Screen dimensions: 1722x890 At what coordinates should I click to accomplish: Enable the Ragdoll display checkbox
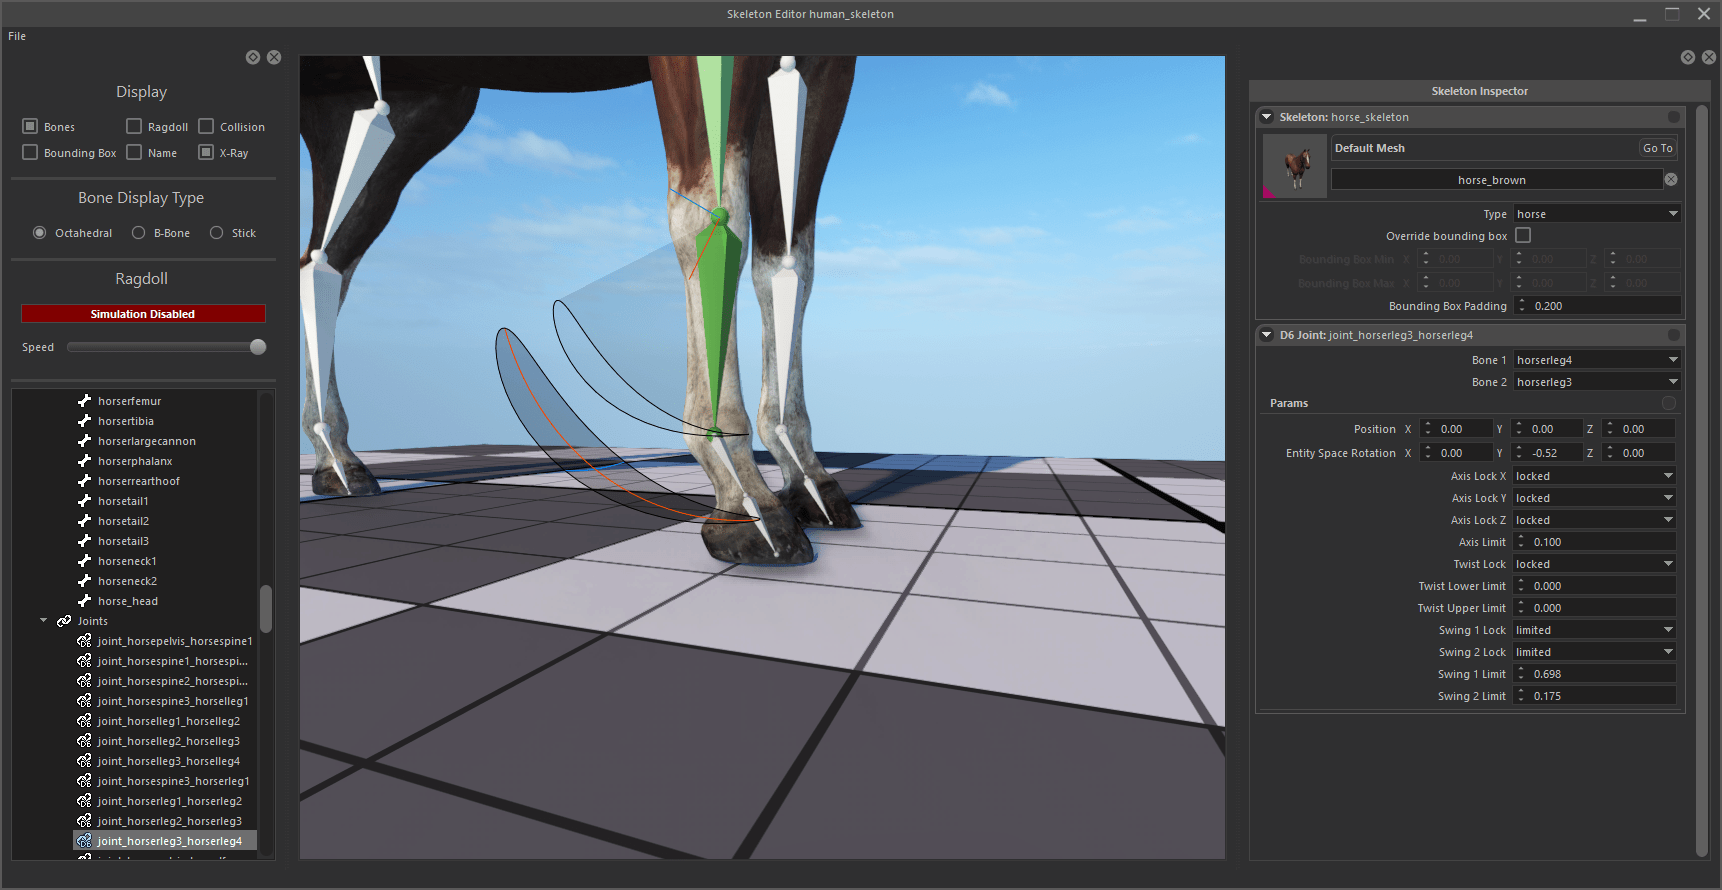coord(134,126)
